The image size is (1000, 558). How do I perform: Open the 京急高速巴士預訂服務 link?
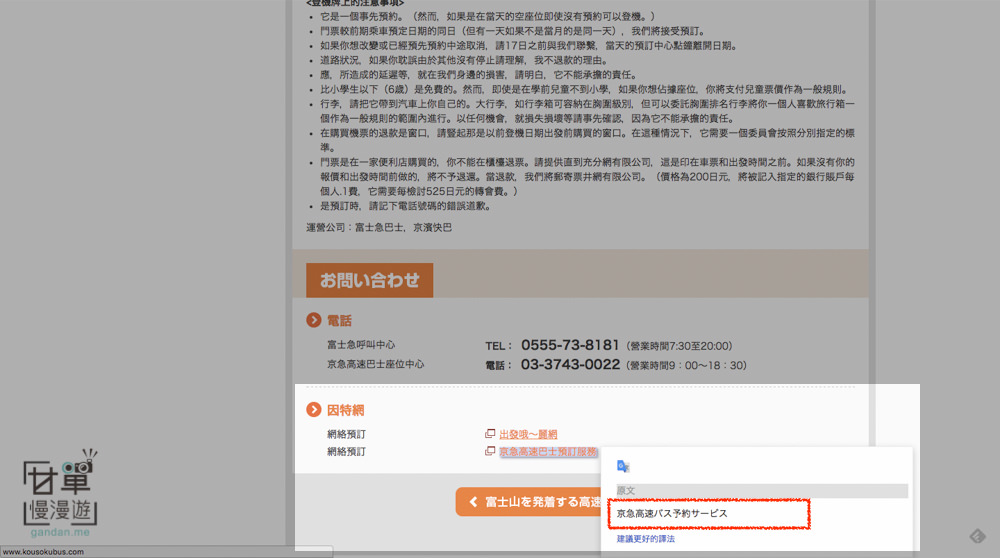(x=548, y=452)
